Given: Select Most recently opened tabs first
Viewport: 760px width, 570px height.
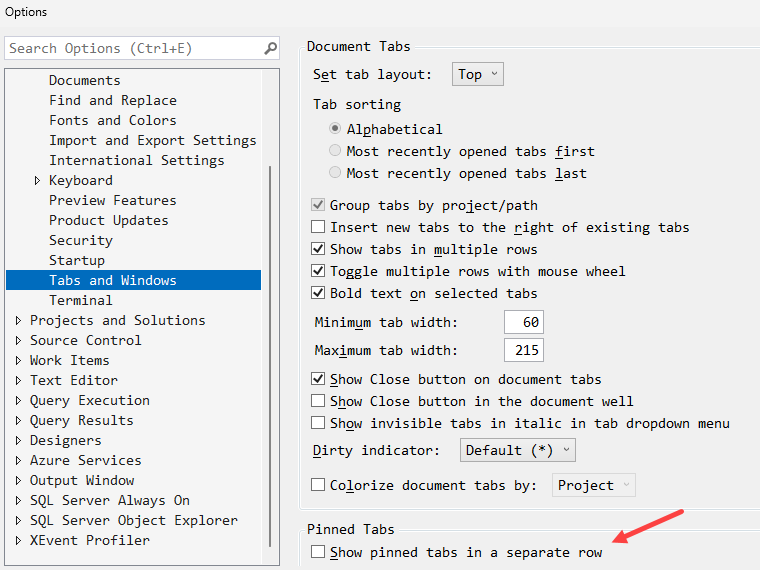Looking at the screenshot, I should click(x=335, y=151).
